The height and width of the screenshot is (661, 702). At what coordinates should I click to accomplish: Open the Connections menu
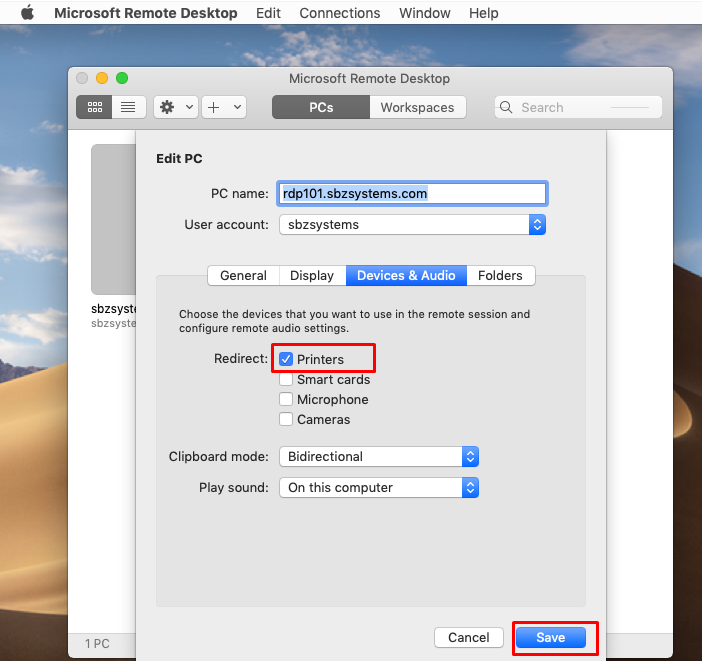tap(340, 13)
